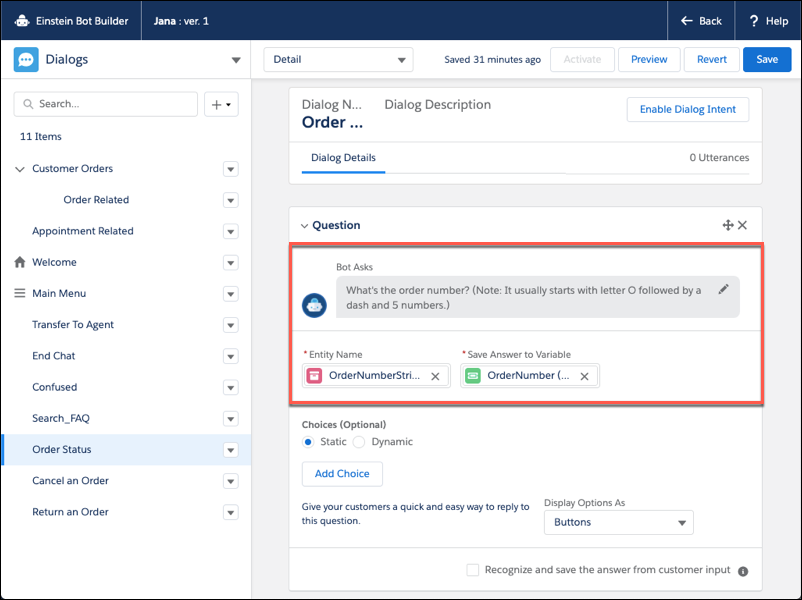Screen dimensions: 802x600
Task: Click Enable Dialog Intent button
Action: 688,109
